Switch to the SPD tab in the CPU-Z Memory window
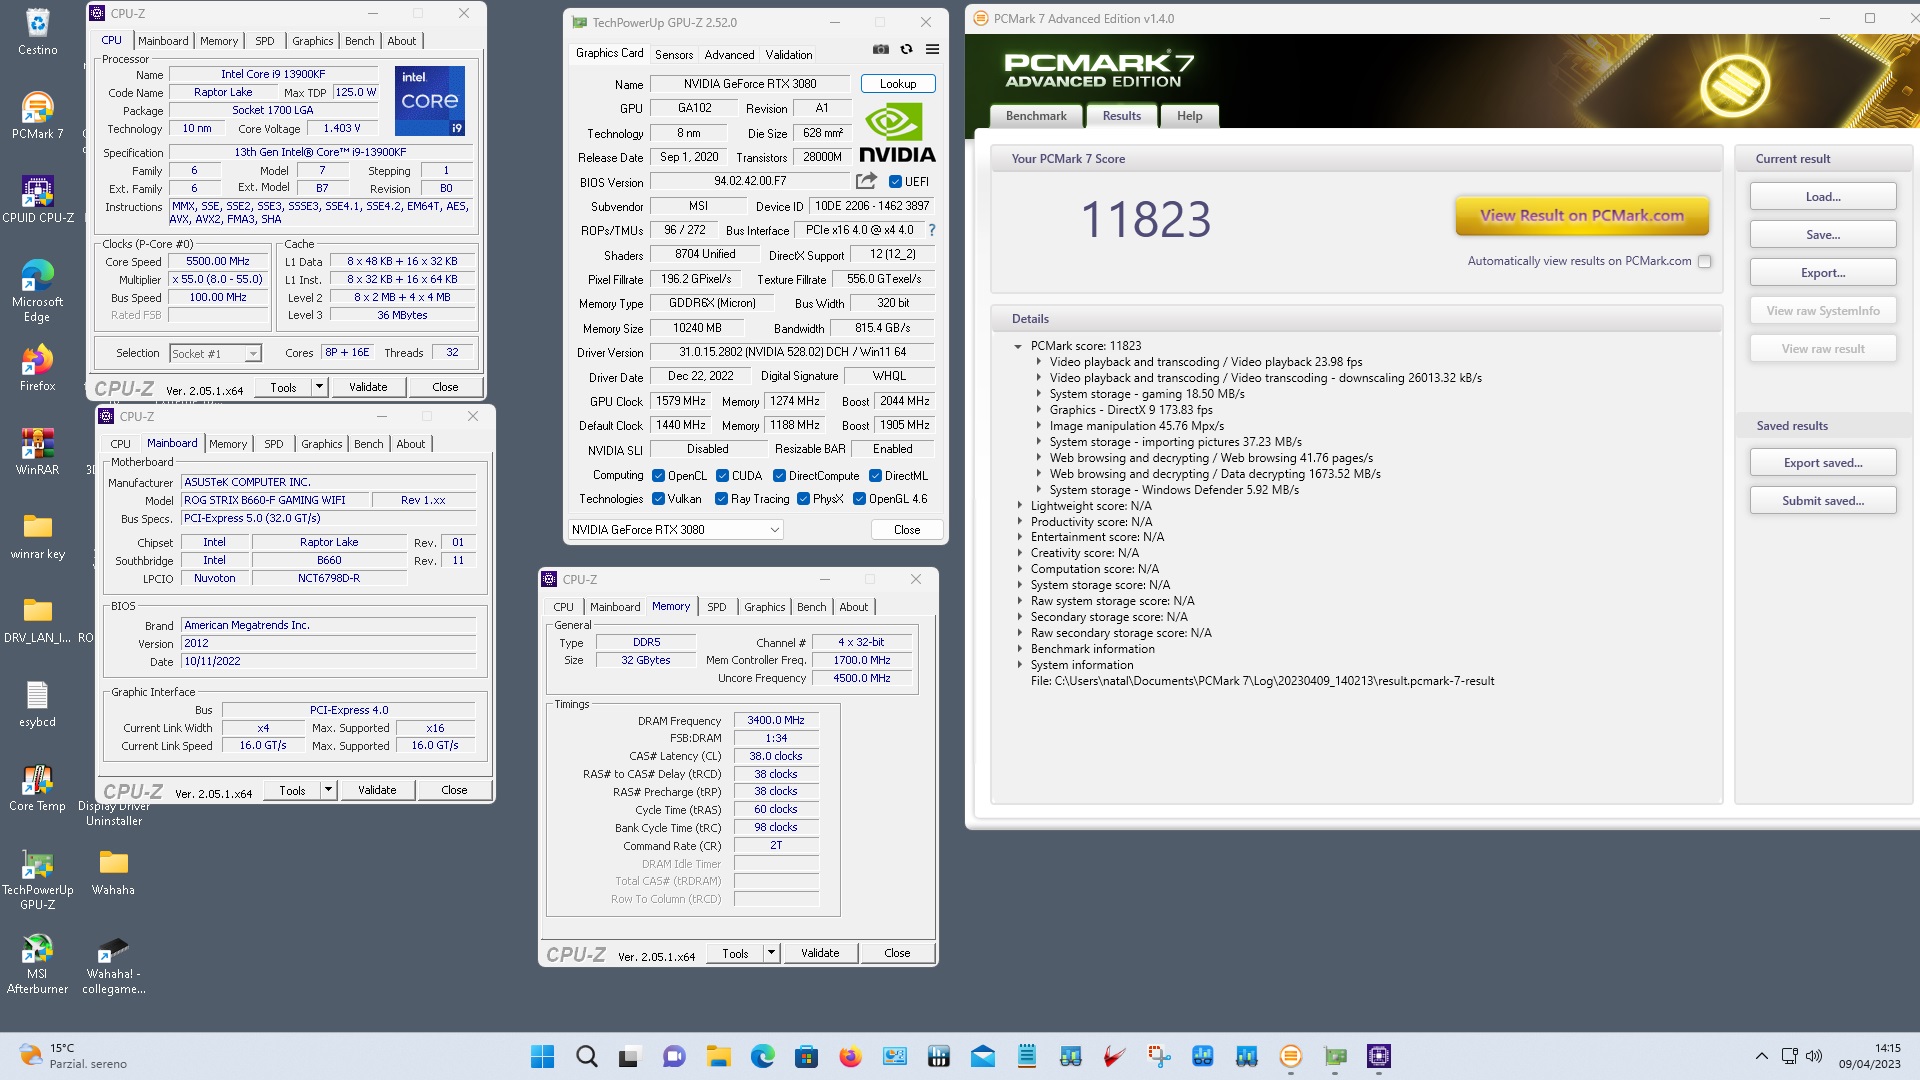The width and height of the screenshot is (1920, 1080). tap(717, 607)
